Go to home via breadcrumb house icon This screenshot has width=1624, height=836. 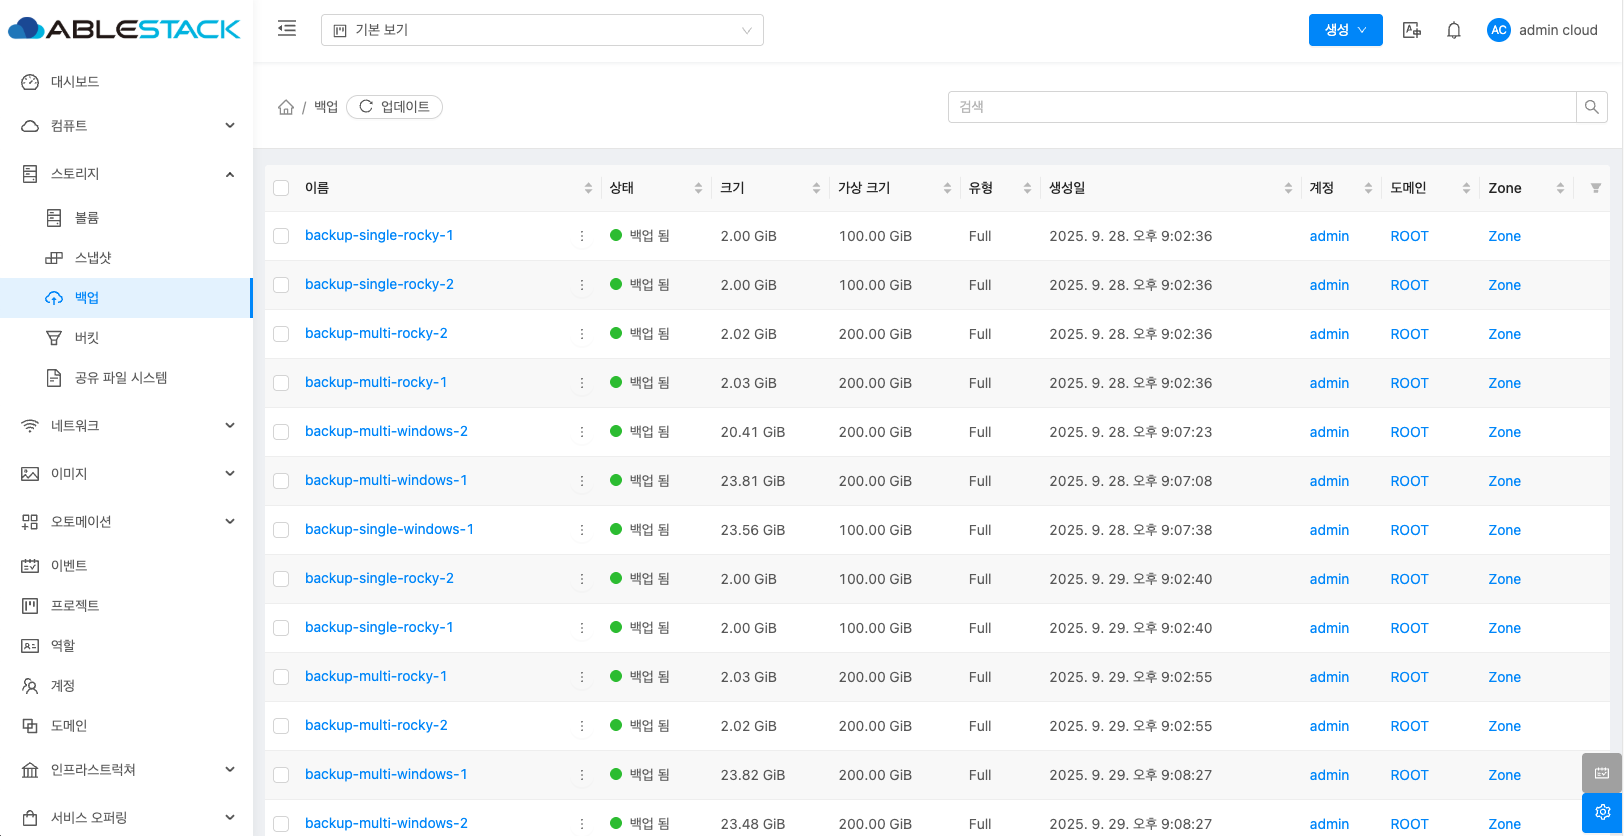tap(286, 107)
